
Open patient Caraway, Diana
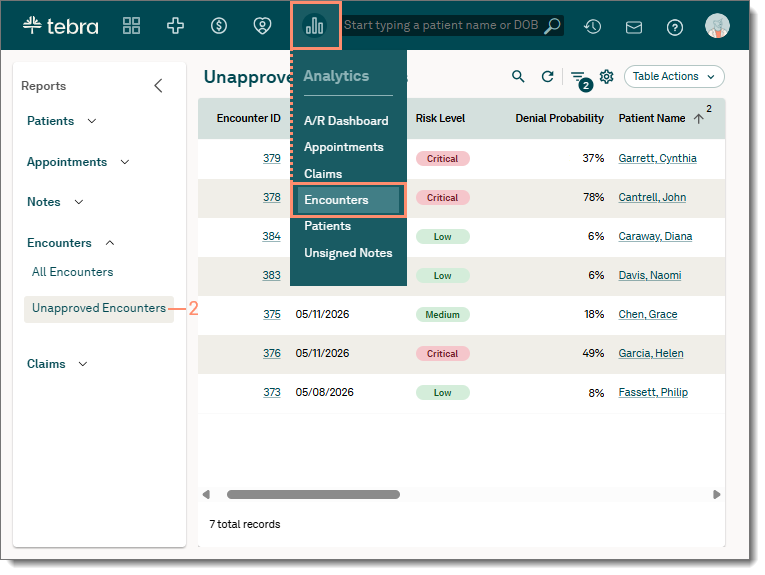(655, 236)
